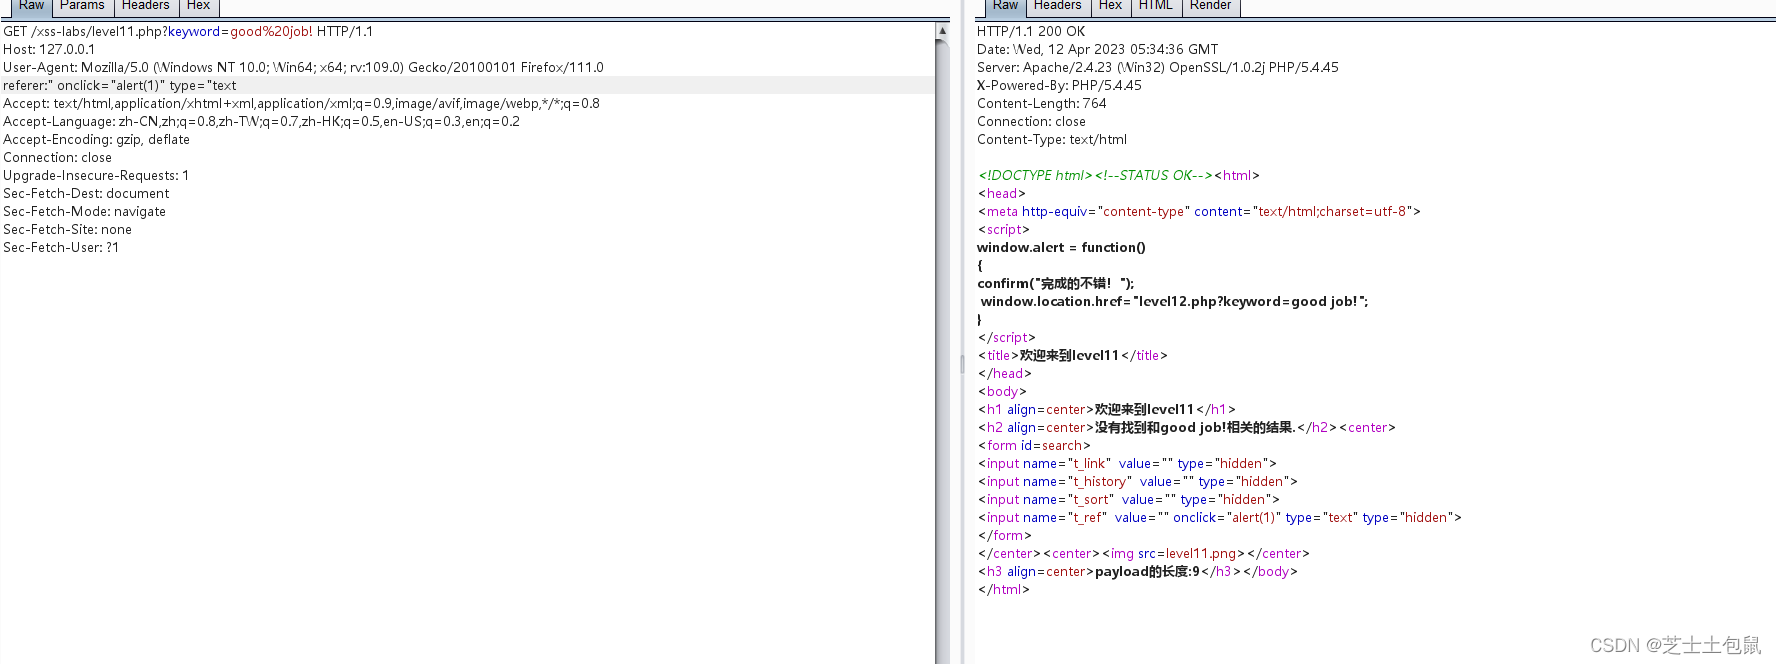
Task: Click the Sec-Fetch-Mode: navigate line
Action: tap(84, 211)
